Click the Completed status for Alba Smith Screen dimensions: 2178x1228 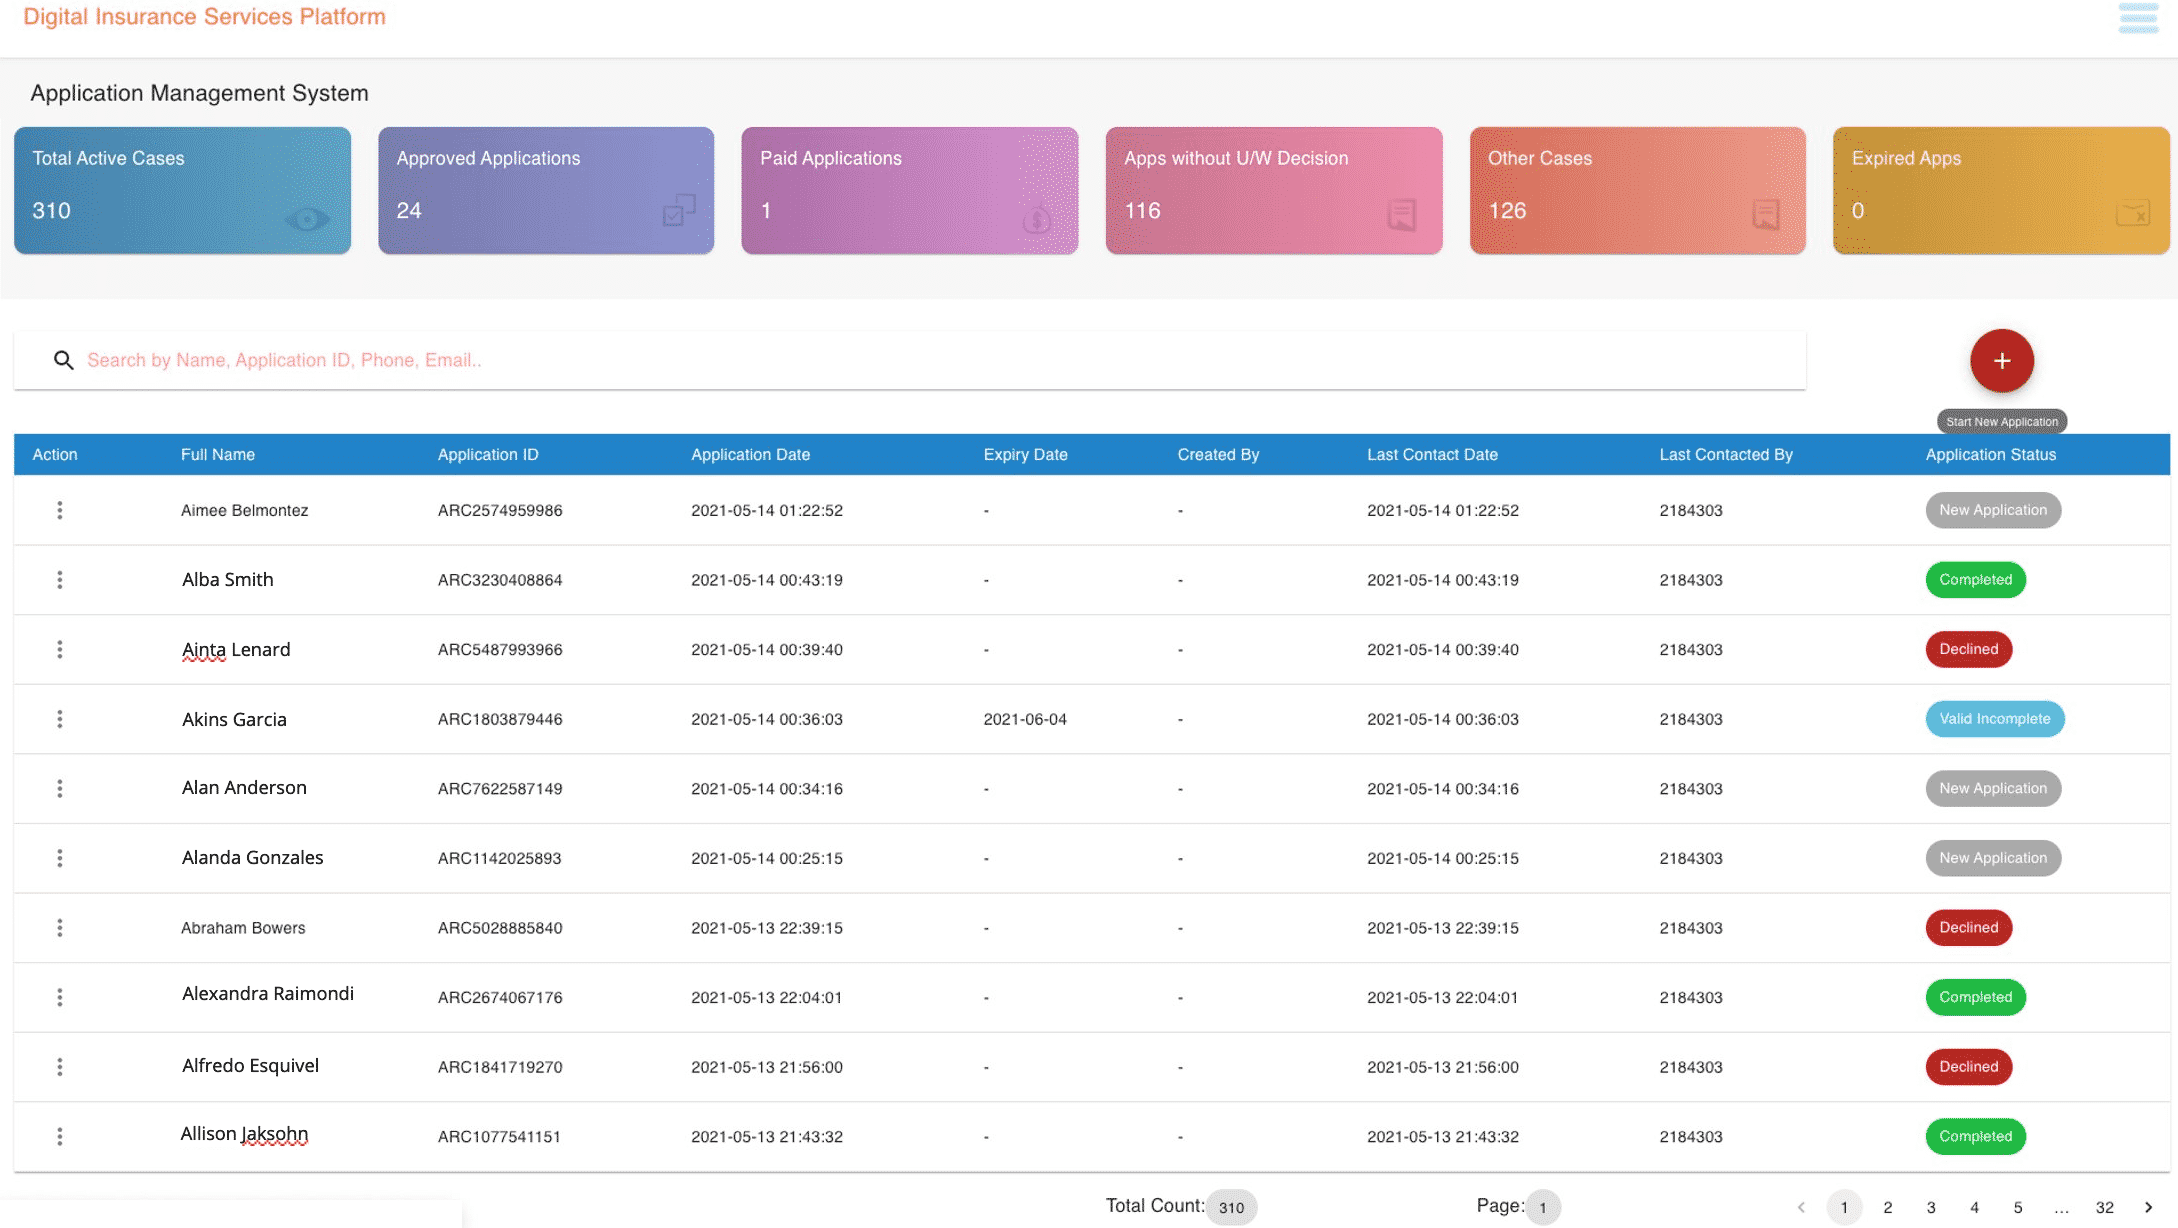[1975, 580]
